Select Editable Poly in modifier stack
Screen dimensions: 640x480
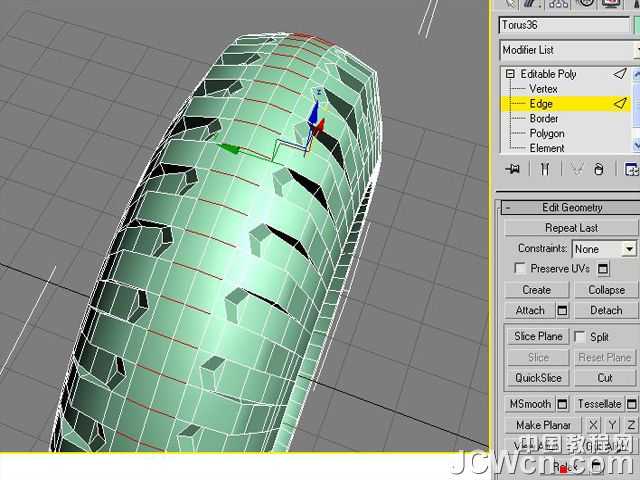(548, 74)
